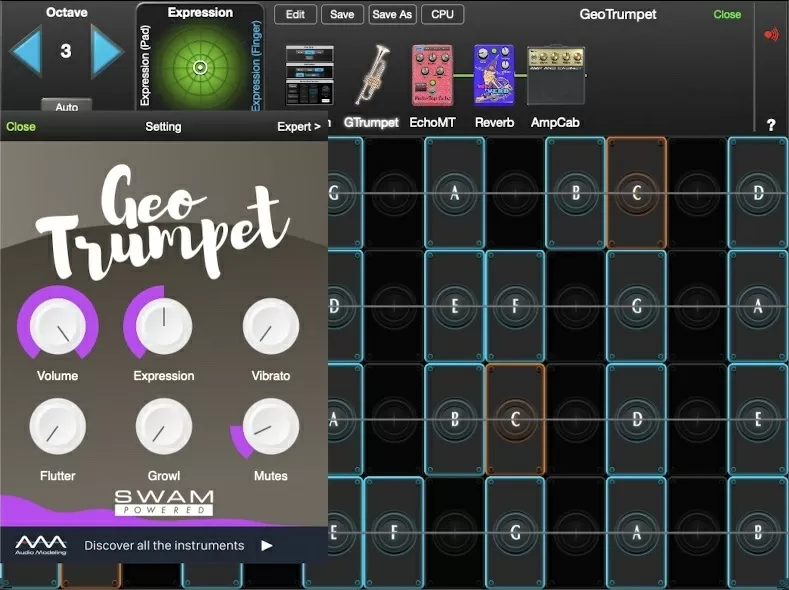Open the Expert settings view
This screenshot has height=590, width=789.
click(299, 127)
